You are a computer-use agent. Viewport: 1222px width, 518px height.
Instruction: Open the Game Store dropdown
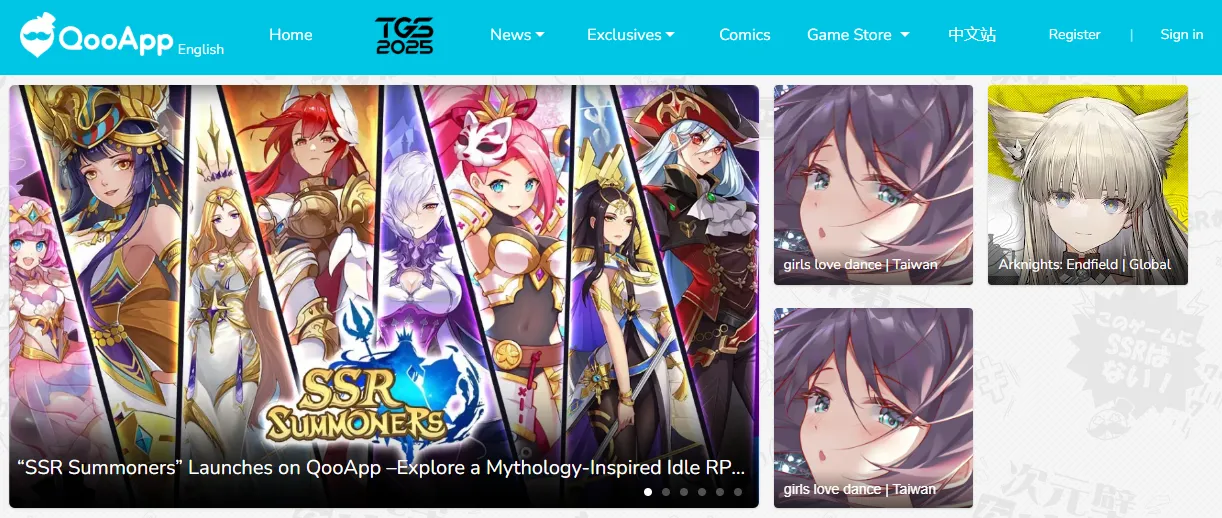pos(858,35)
